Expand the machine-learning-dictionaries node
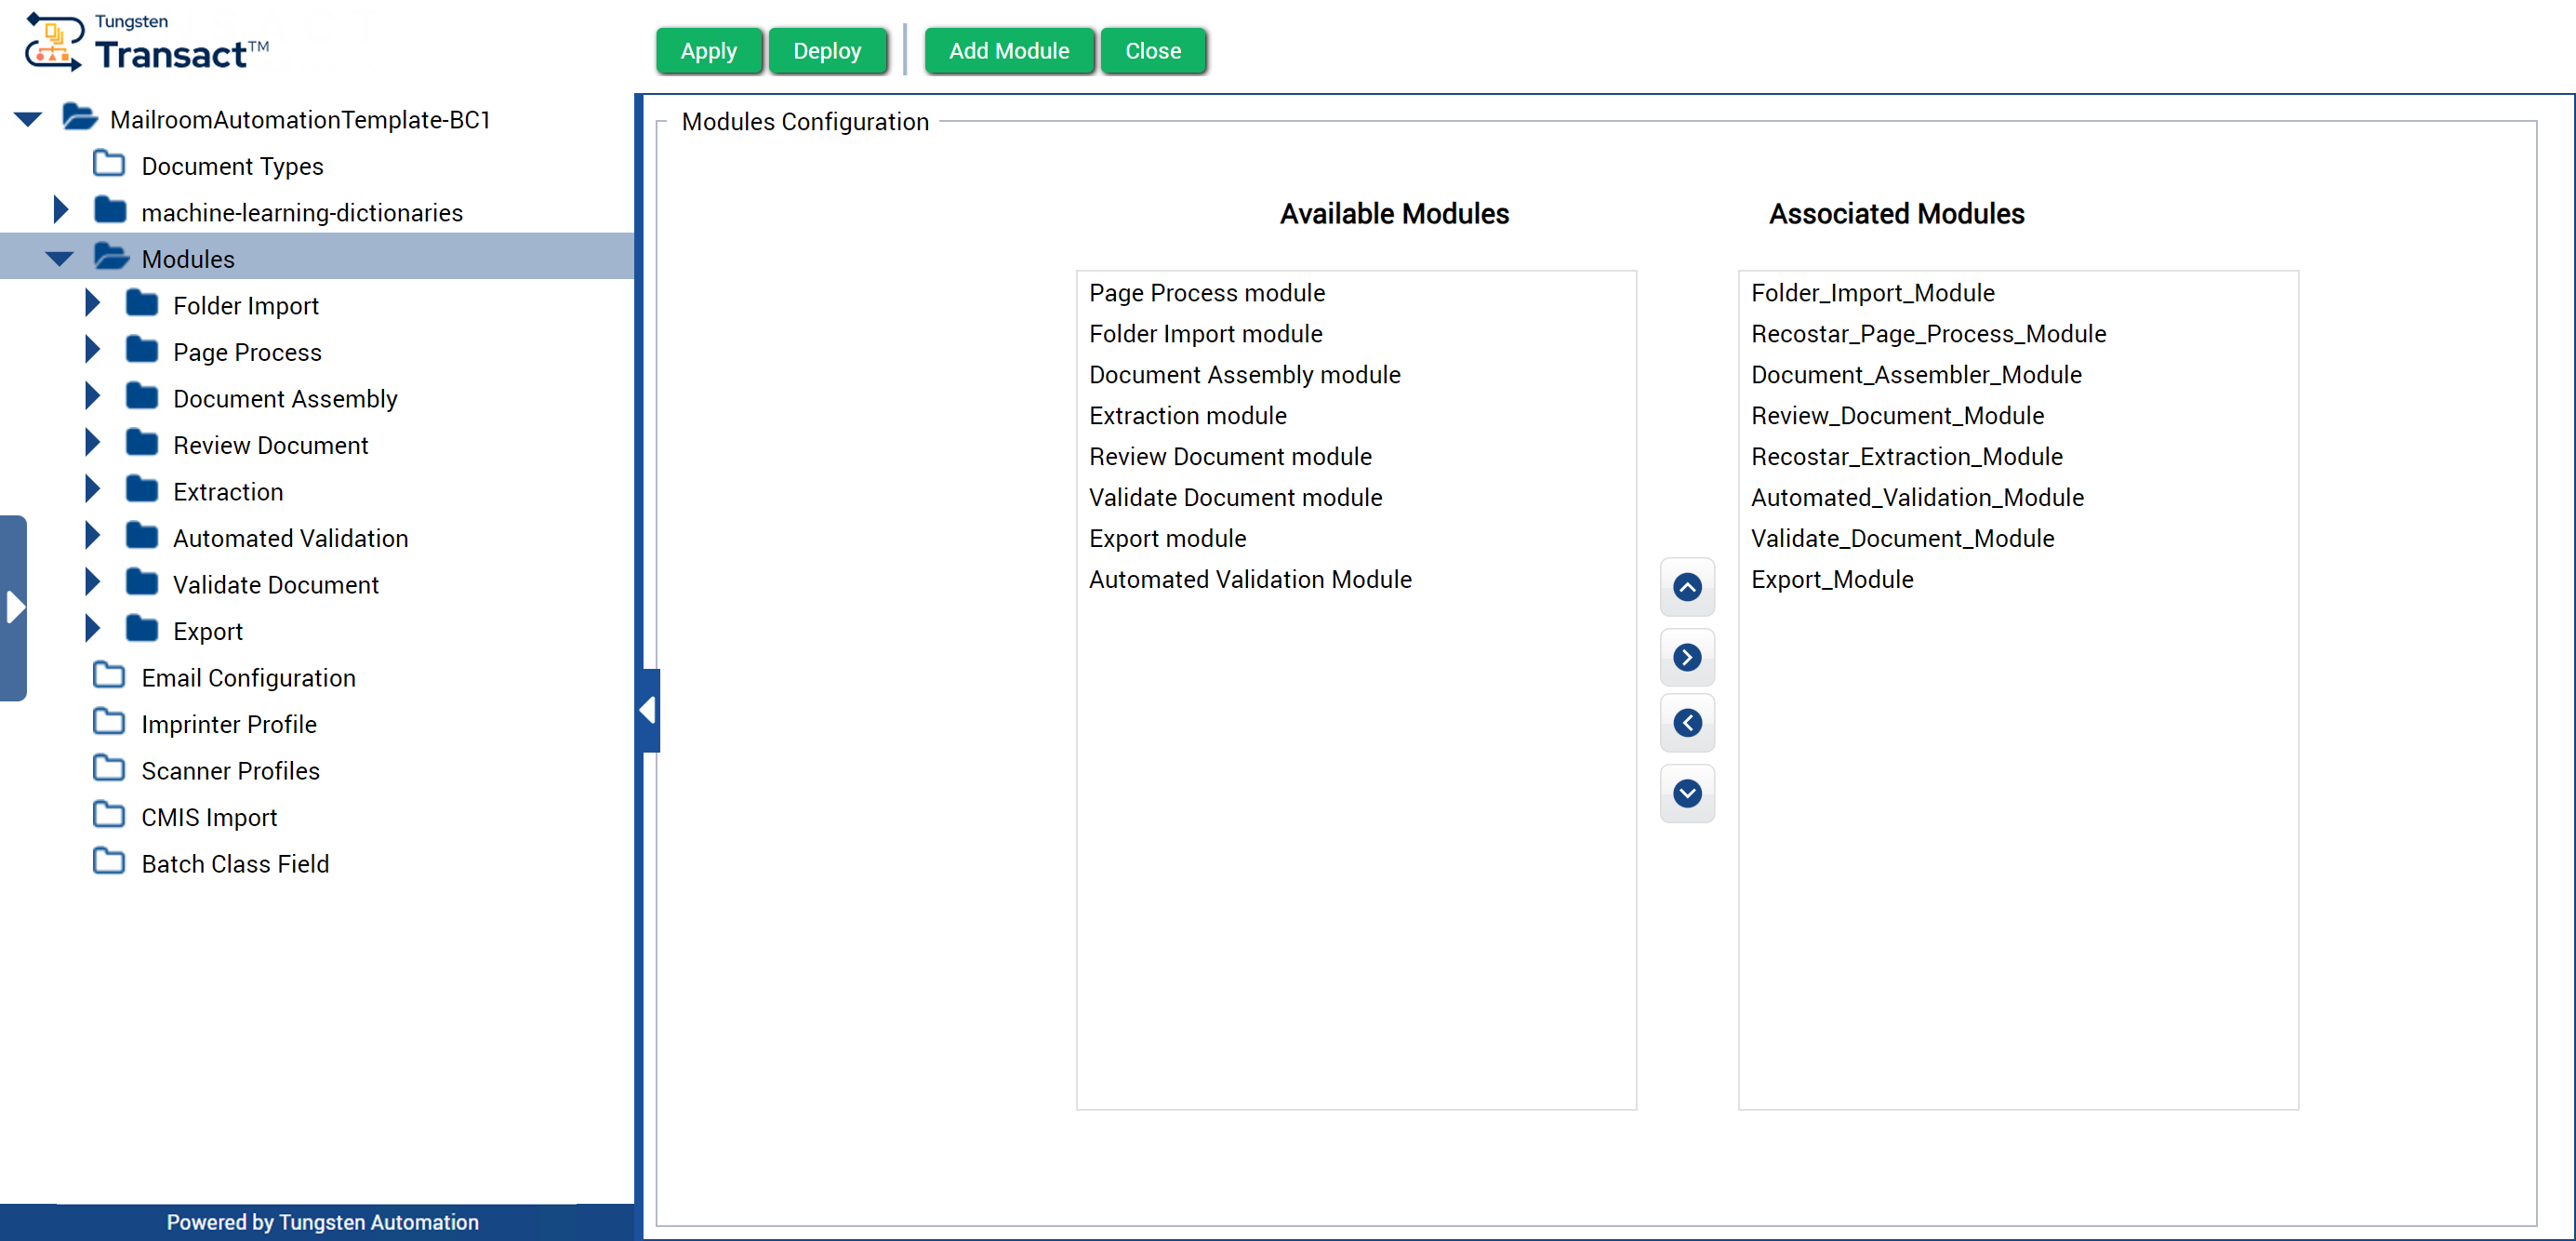Screen dimensions: 2576x1241 60,210
